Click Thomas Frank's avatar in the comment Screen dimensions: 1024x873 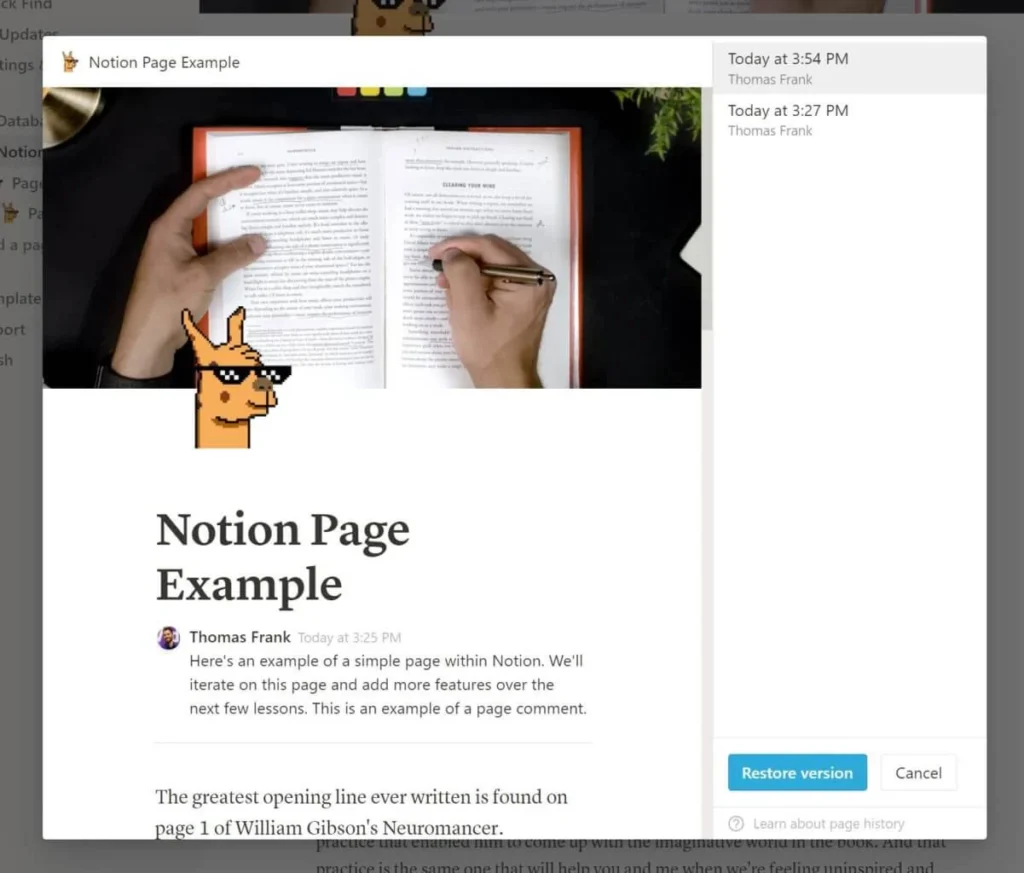[x=169, y=638]
